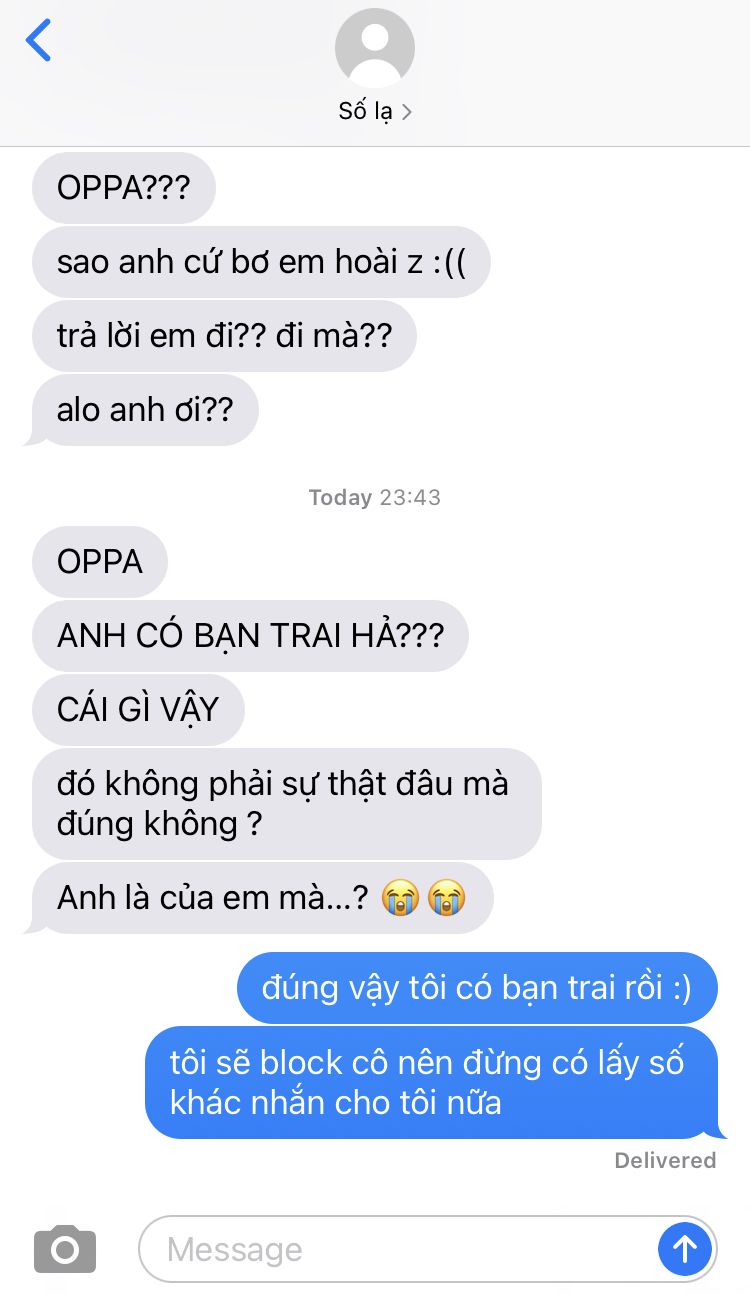Tap the 'tôi sẽ block cô' sent message

(x=434, y=1082)
